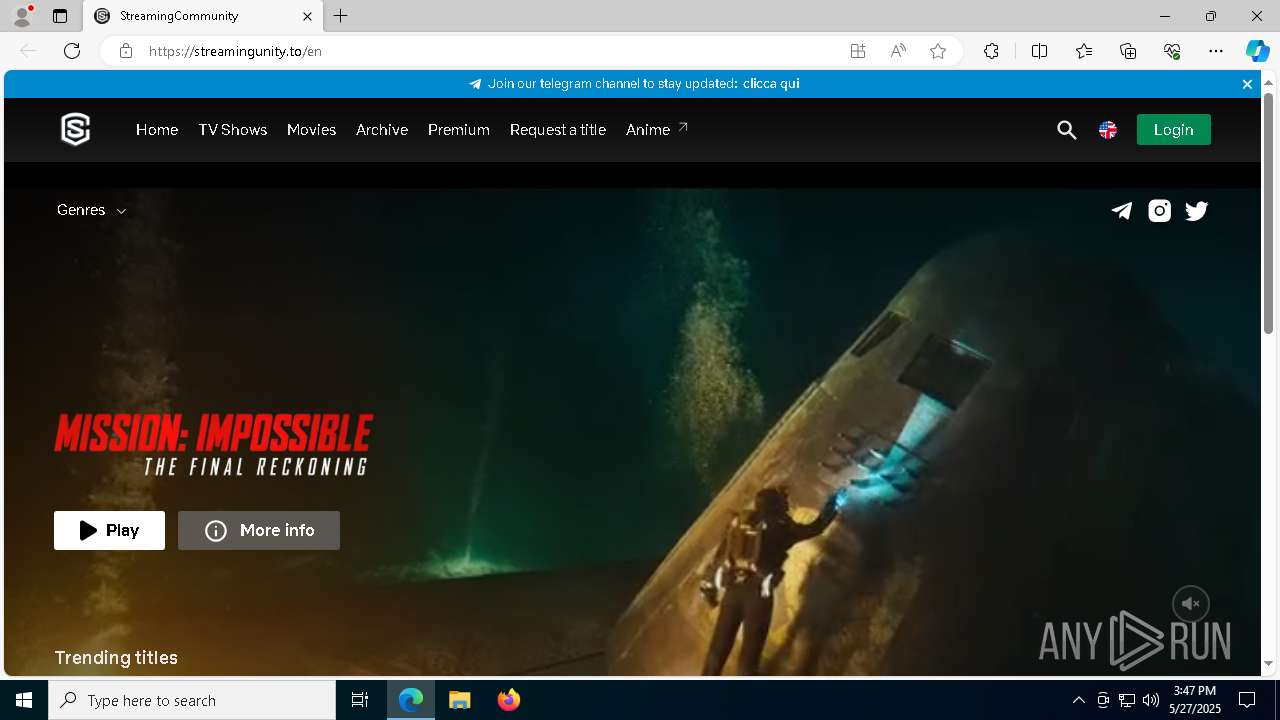1280x720 pixels.
Task: Click the scrollbar down arrow
Action: 1269,664
